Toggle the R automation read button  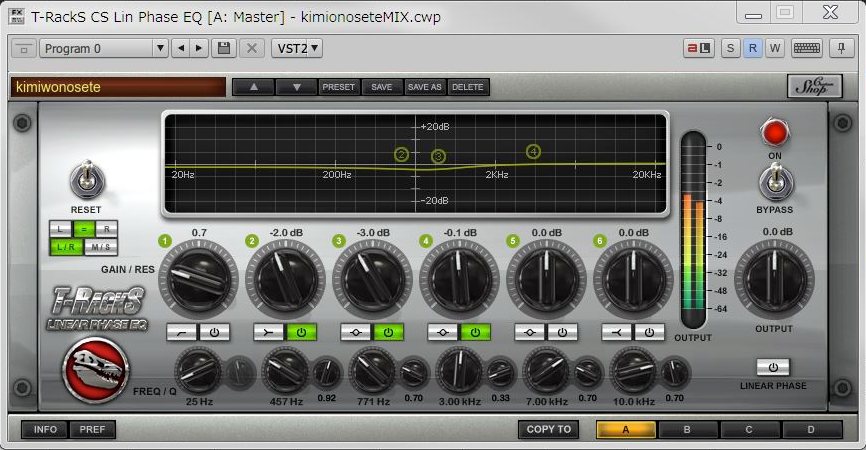pos(752,49)
